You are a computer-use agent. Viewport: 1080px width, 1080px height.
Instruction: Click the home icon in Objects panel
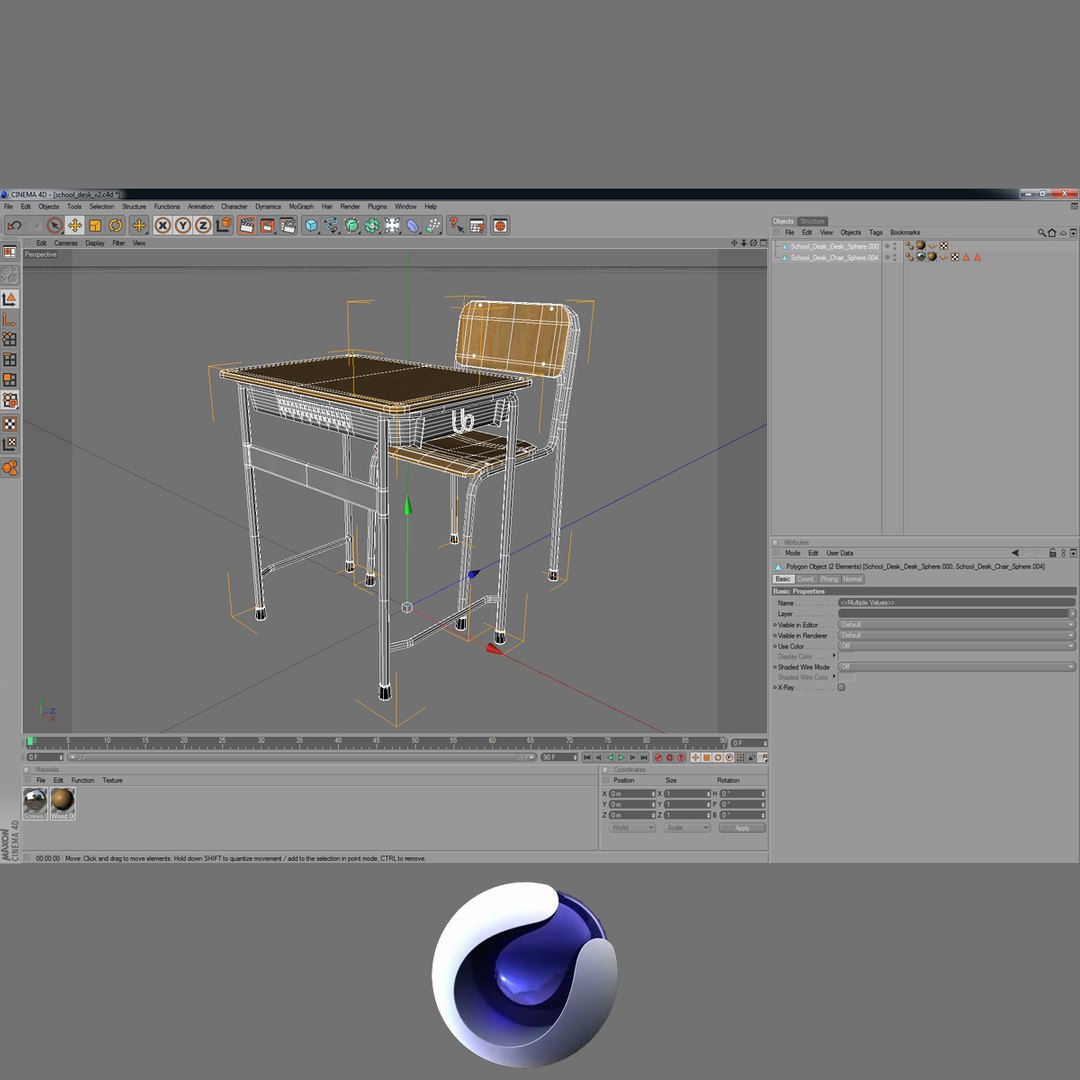[1052, 233]
